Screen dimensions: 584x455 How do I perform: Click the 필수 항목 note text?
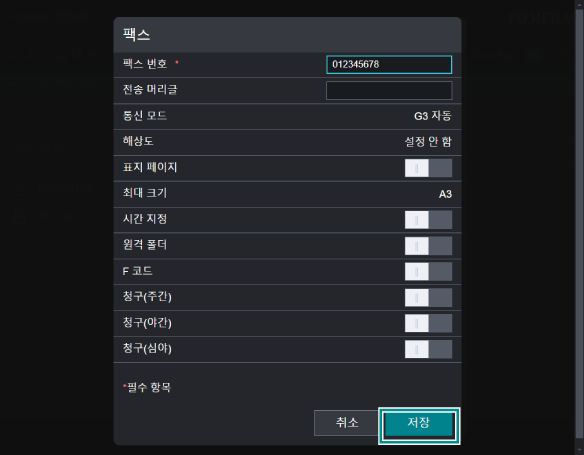(x=147, y=388)
